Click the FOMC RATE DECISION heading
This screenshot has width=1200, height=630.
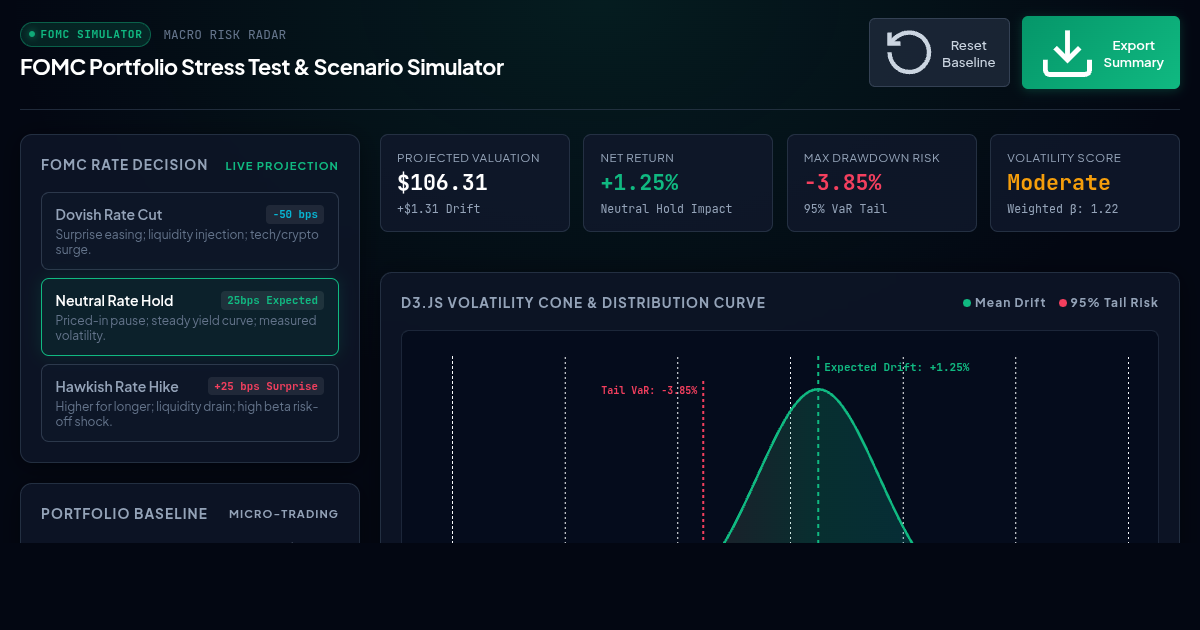[124, 165]
